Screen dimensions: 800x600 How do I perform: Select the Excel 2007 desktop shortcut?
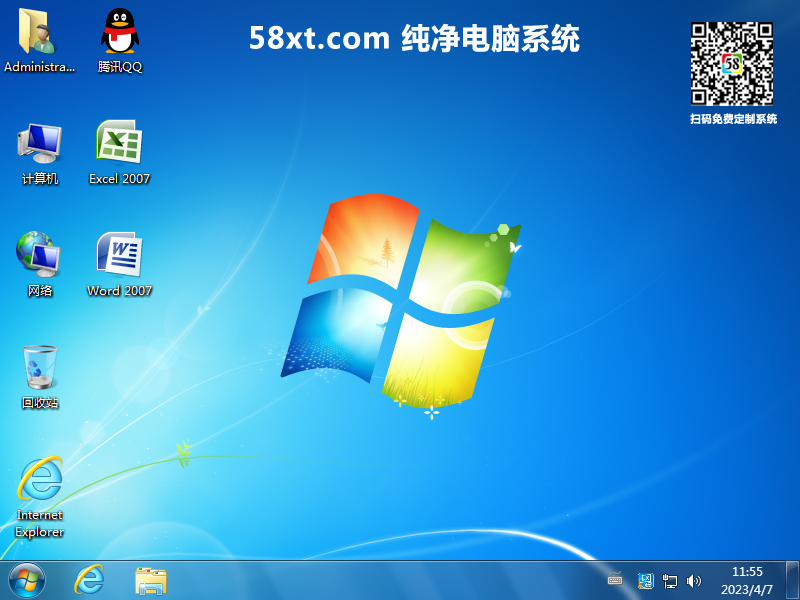point(119,152)
